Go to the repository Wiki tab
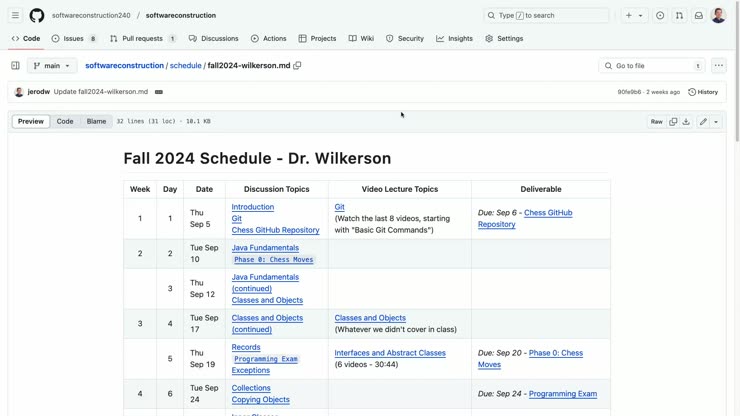The height and width of the screenshot is (416, 740). [x=361, y=39]
